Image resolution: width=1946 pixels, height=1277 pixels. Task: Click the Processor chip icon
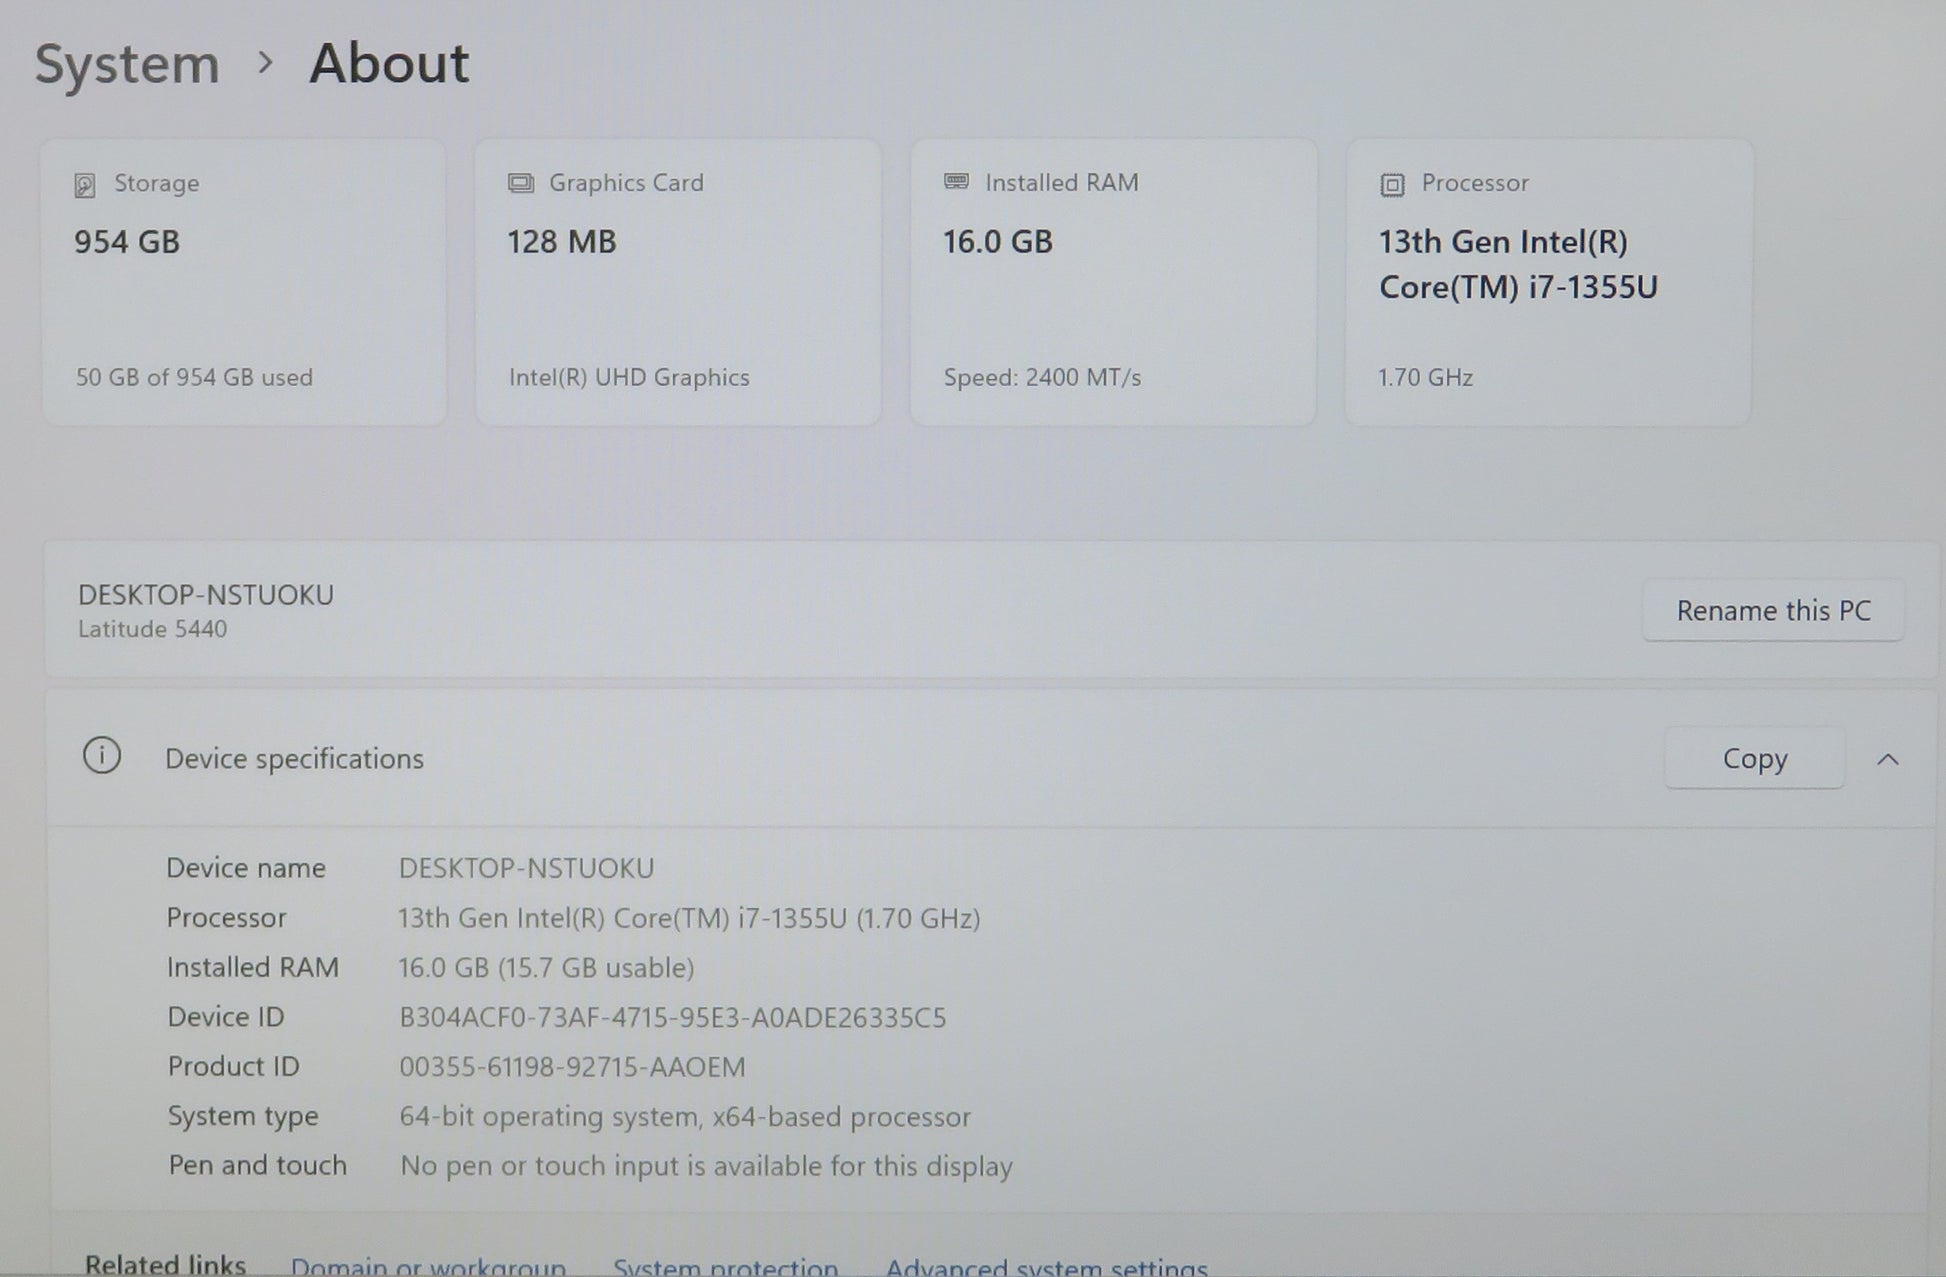tap(1392, 184)
